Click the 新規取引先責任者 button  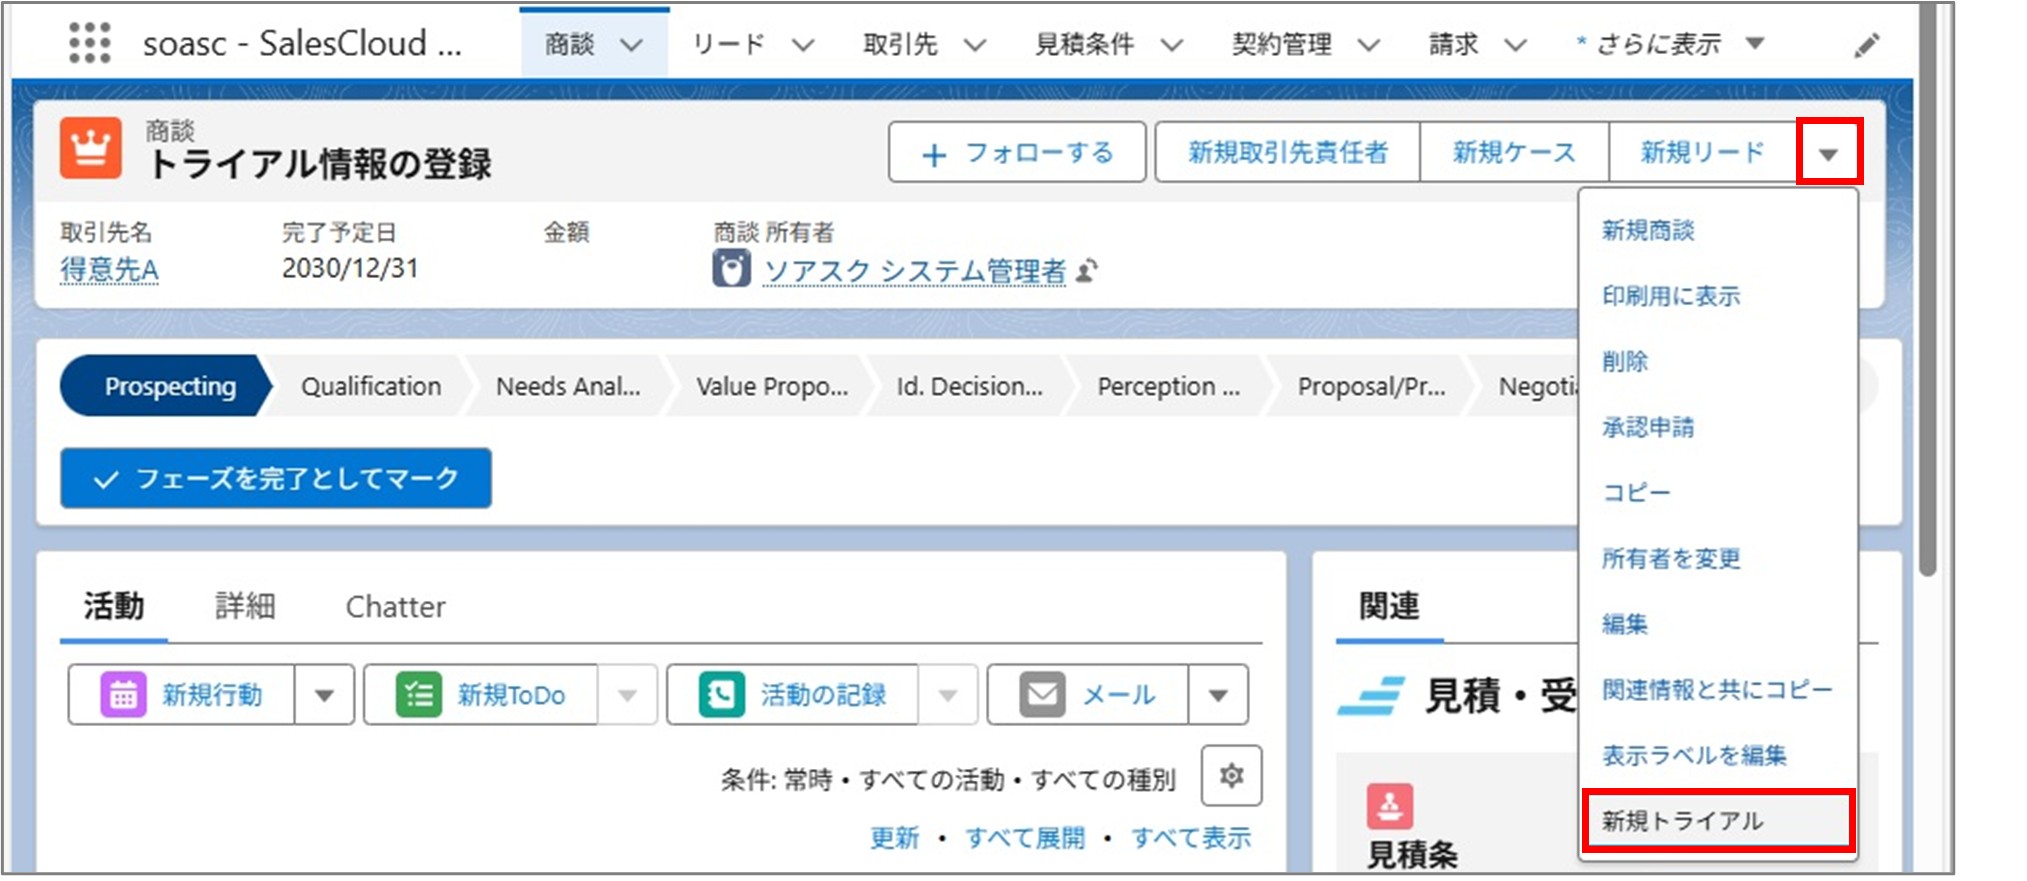1288,153
